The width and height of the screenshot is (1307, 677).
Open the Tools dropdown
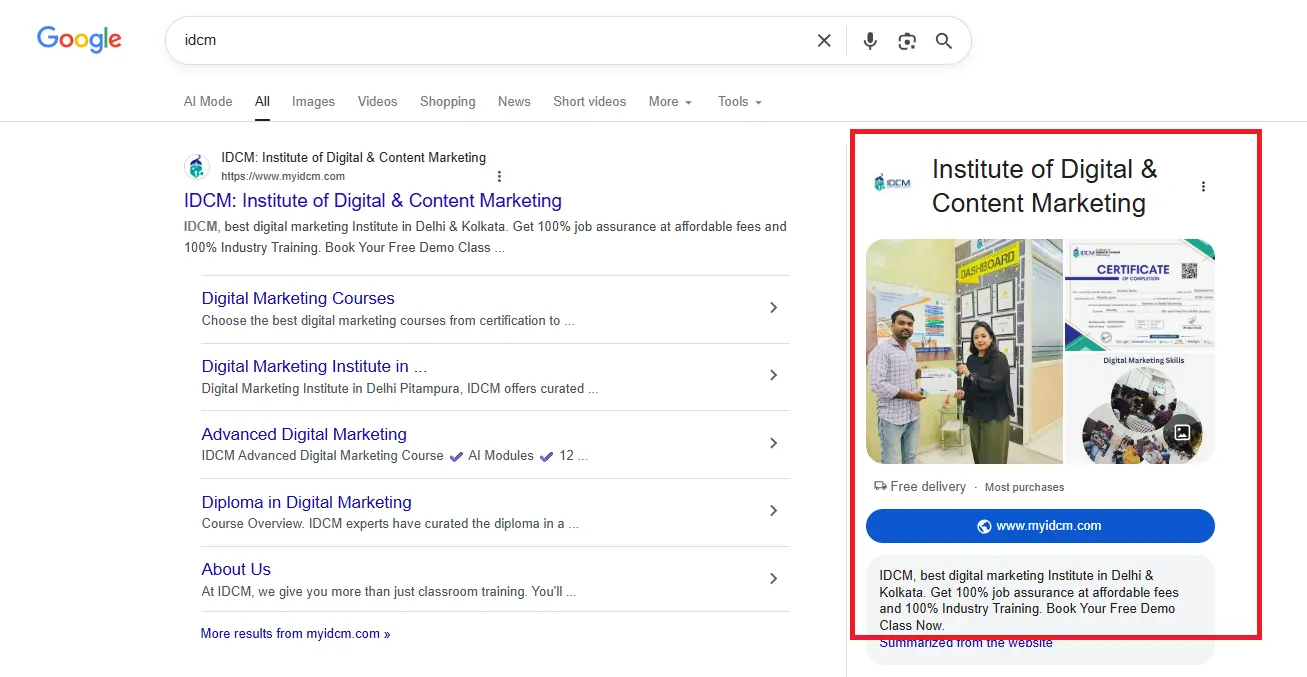point(739,102)
